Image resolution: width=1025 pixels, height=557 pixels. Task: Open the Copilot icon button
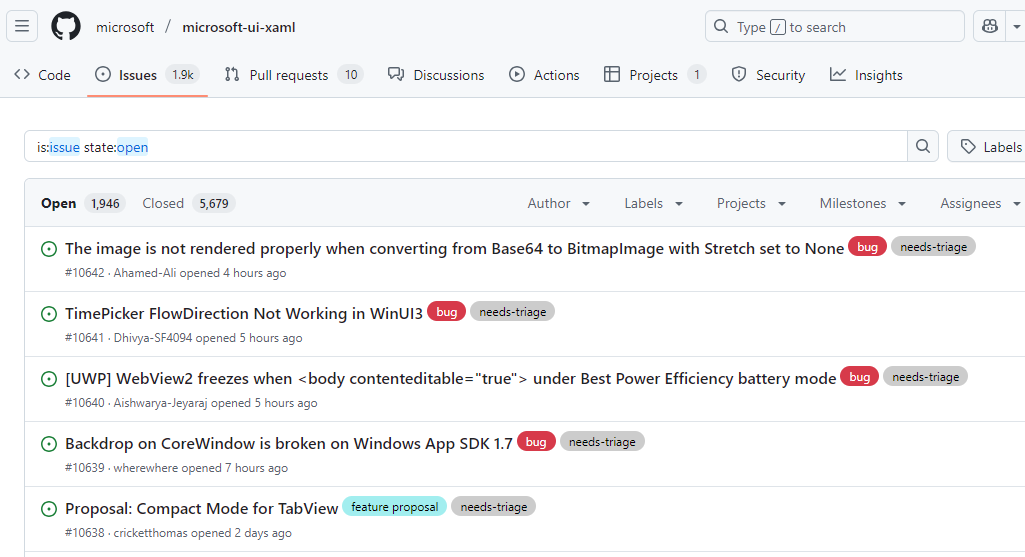pyautogui.click(x=990, y=27)
